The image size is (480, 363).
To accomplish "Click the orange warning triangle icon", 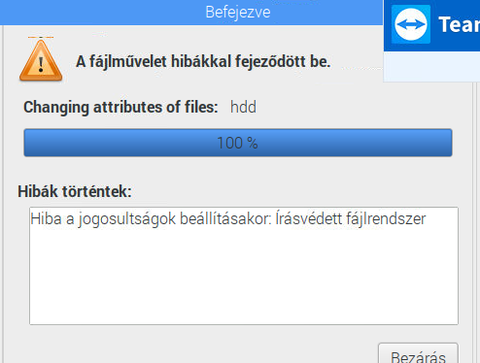I will (x=41, y=60).
